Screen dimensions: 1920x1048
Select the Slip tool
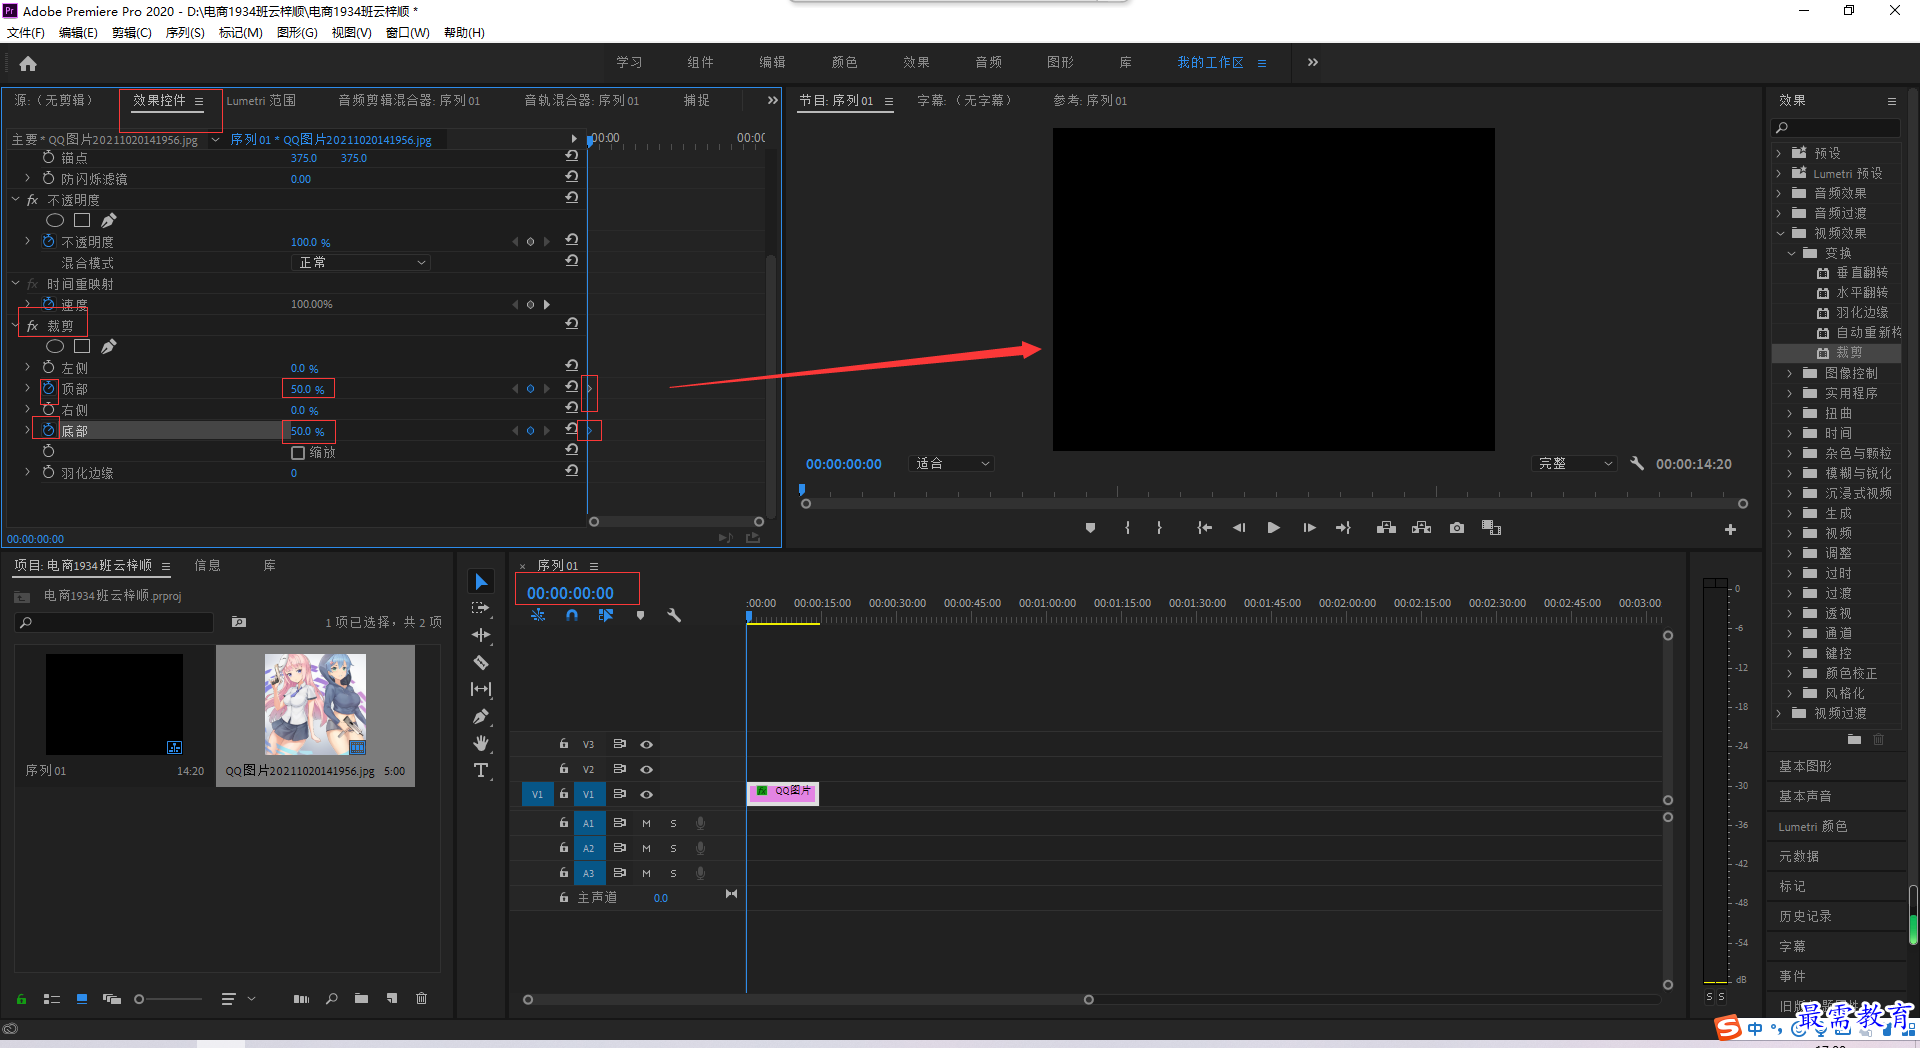(481, 689)
